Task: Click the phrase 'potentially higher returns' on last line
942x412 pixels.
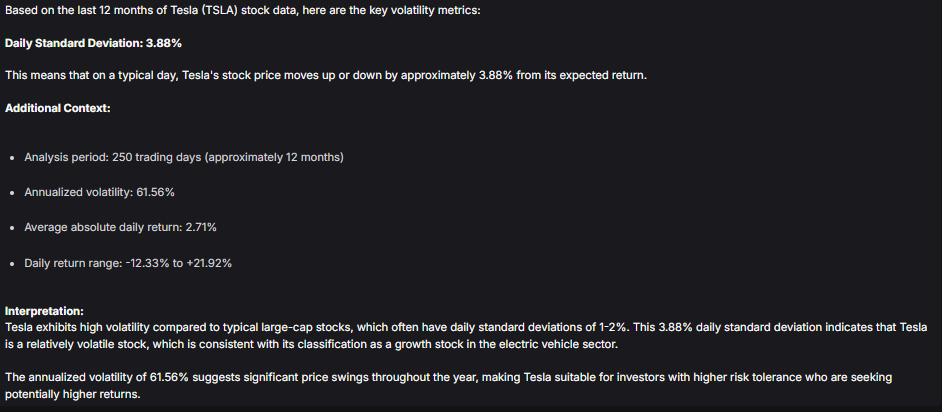Action: 72,395
